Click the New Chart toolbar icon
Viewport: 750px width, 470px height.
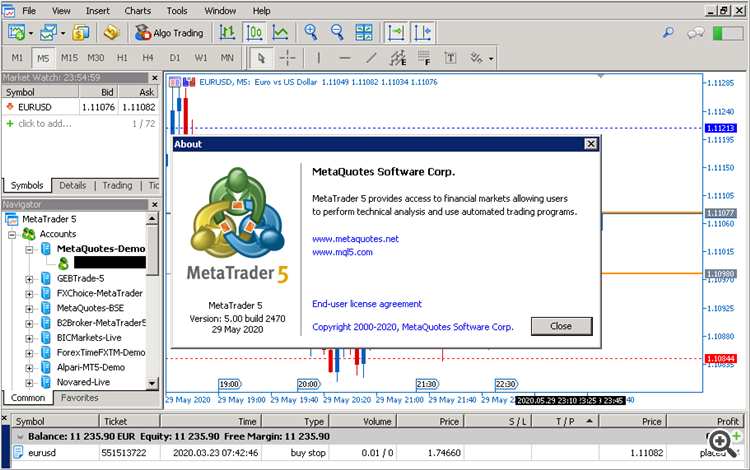(16, 33)
